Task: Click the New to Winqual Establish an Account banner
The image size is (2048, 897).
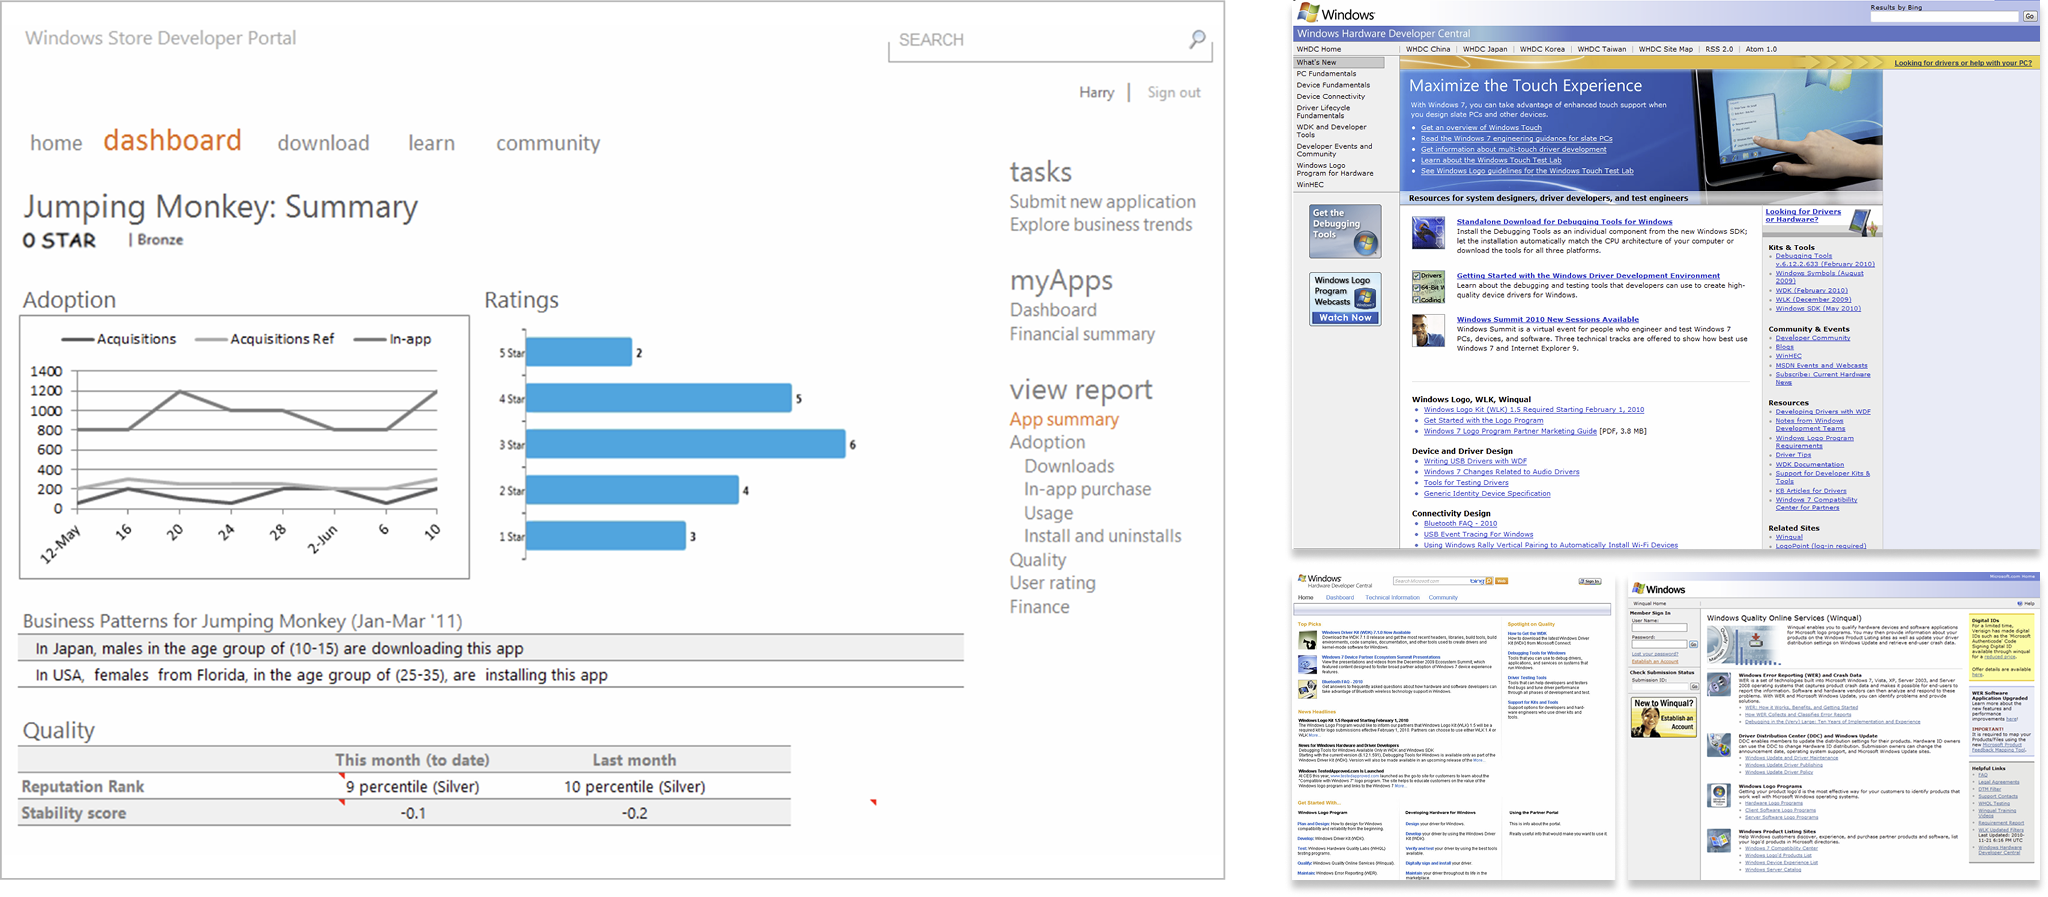Action: tap(1663, 717)
